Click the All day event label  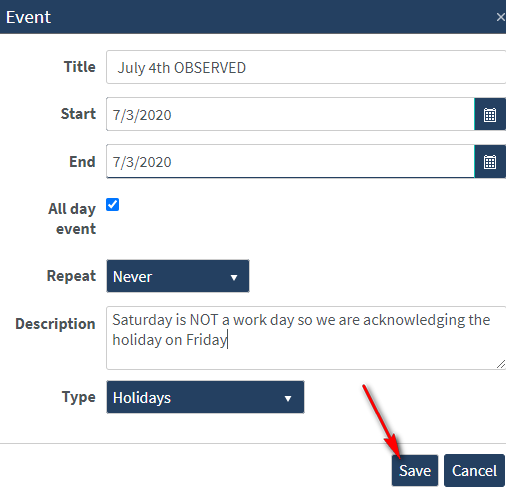click(72, 219)
